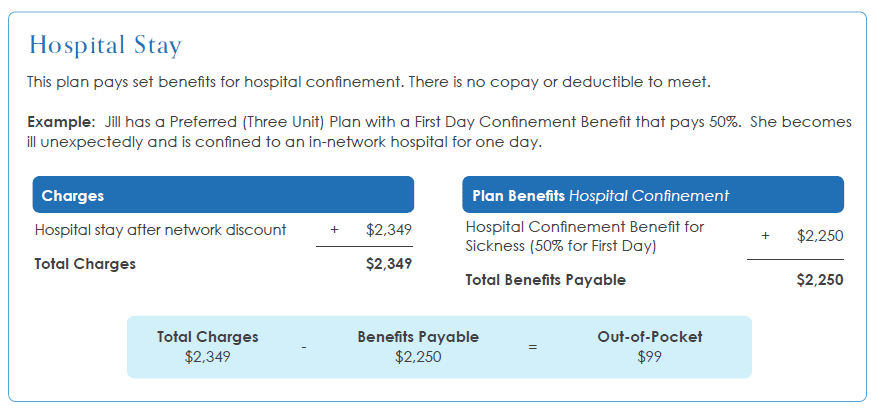Viewport: 878px width, 411px height.
Task: Click Benefits Payable in the summary bar
Action: [x=418, y=337]
